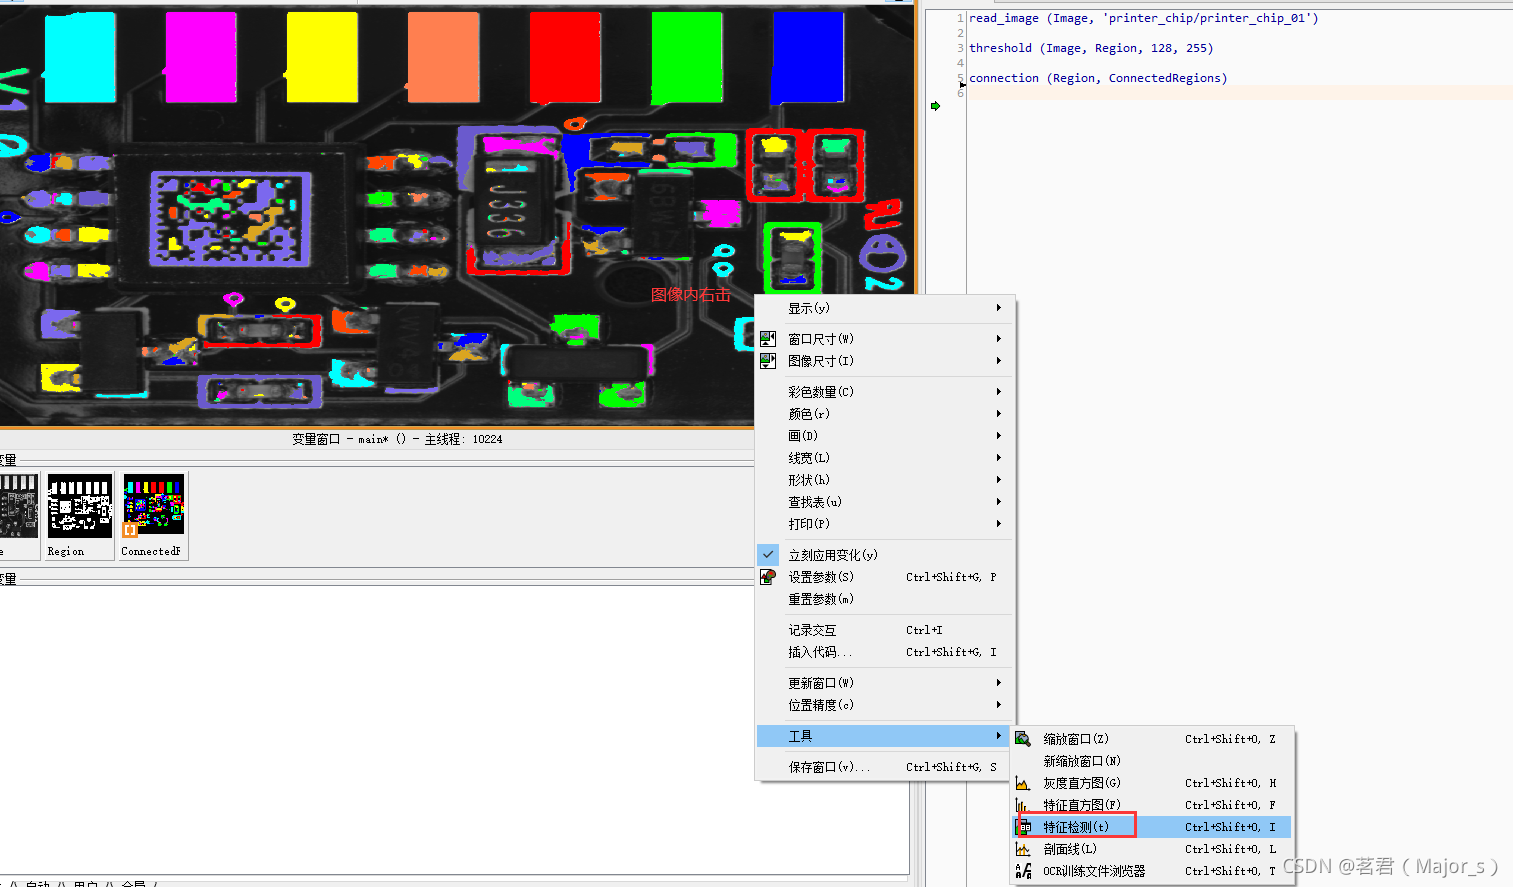Click the image size icon
This screenshot has width=1513, height=887.
point(768,361)
